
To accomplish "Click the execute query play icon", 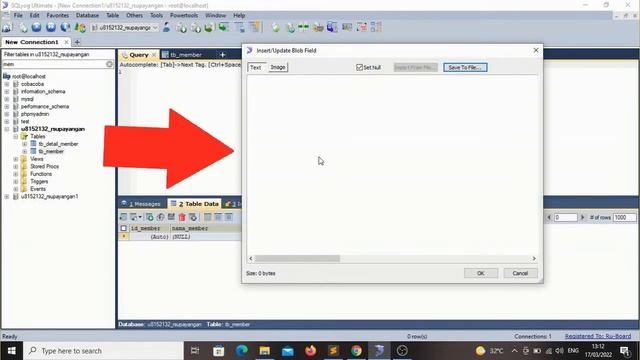I will tap(36, 27).
